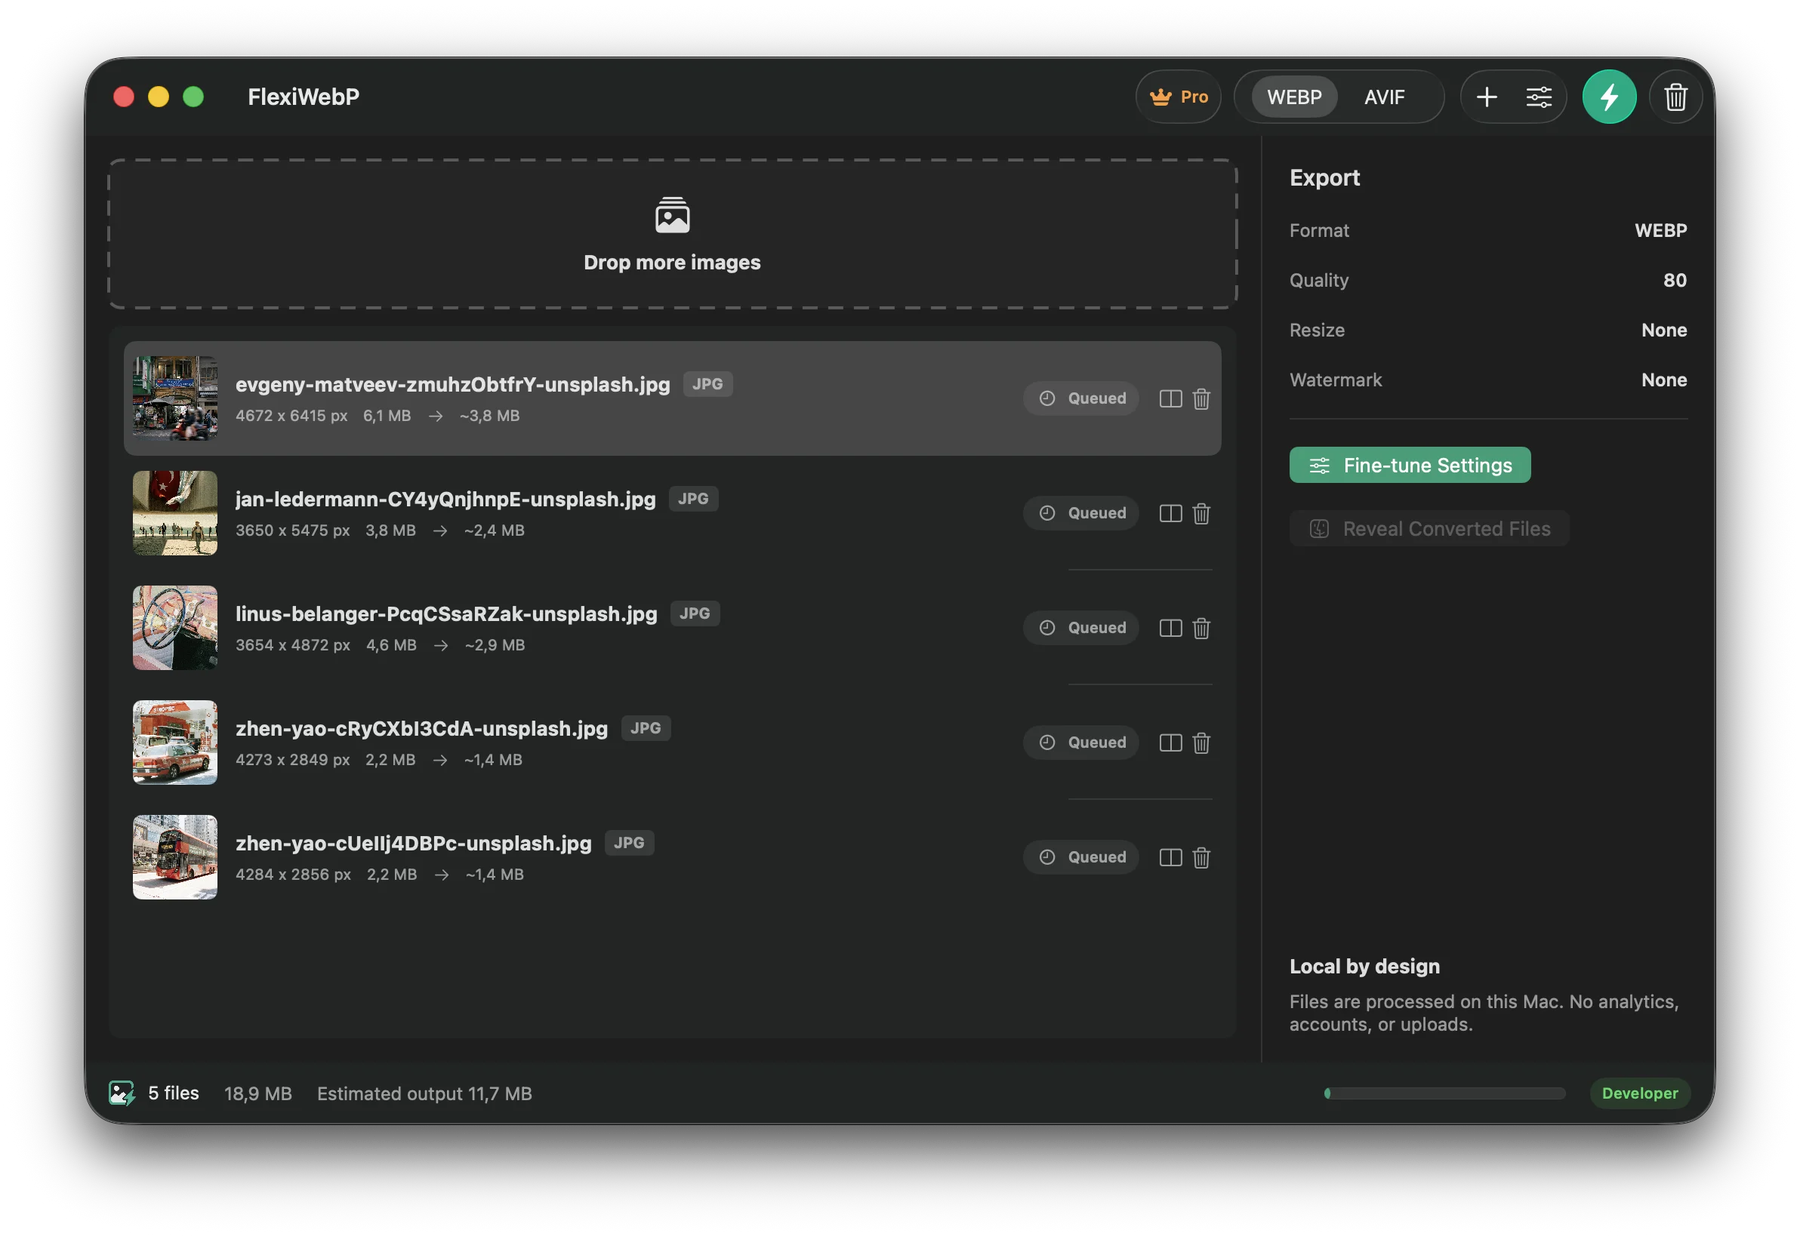Click JPG badge on evgeny-matveev row
Screen dimensions: 1800x1236
(x=708, y=384)
